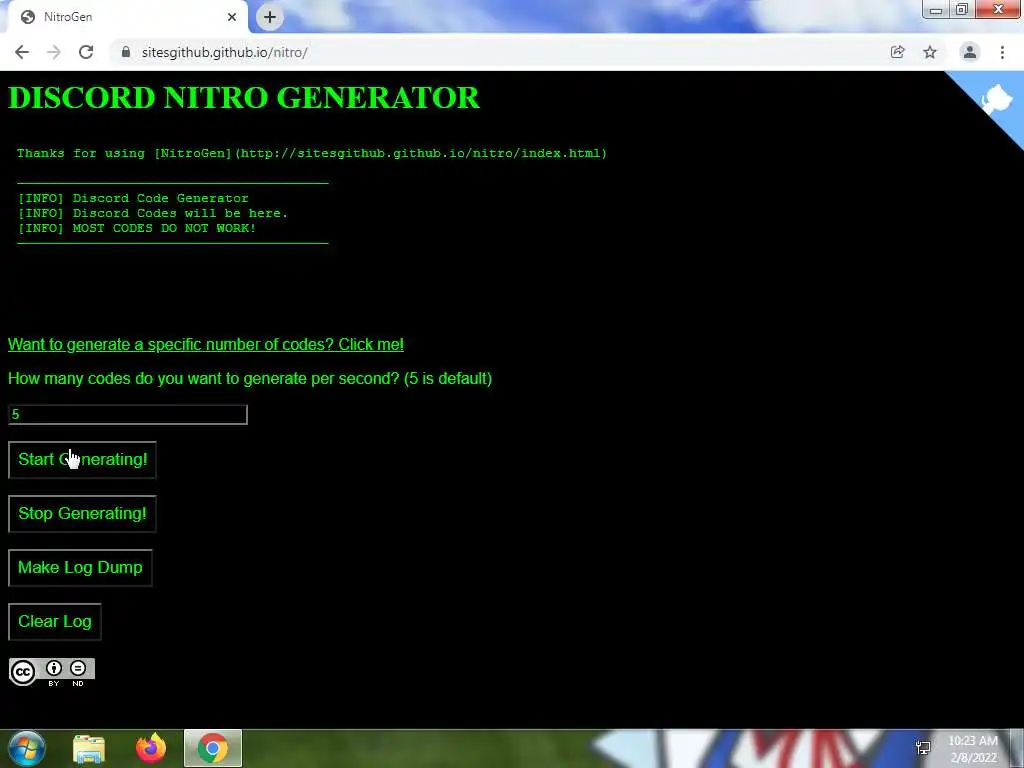
Task: Select the NitroGen tab
Action: 124,17
